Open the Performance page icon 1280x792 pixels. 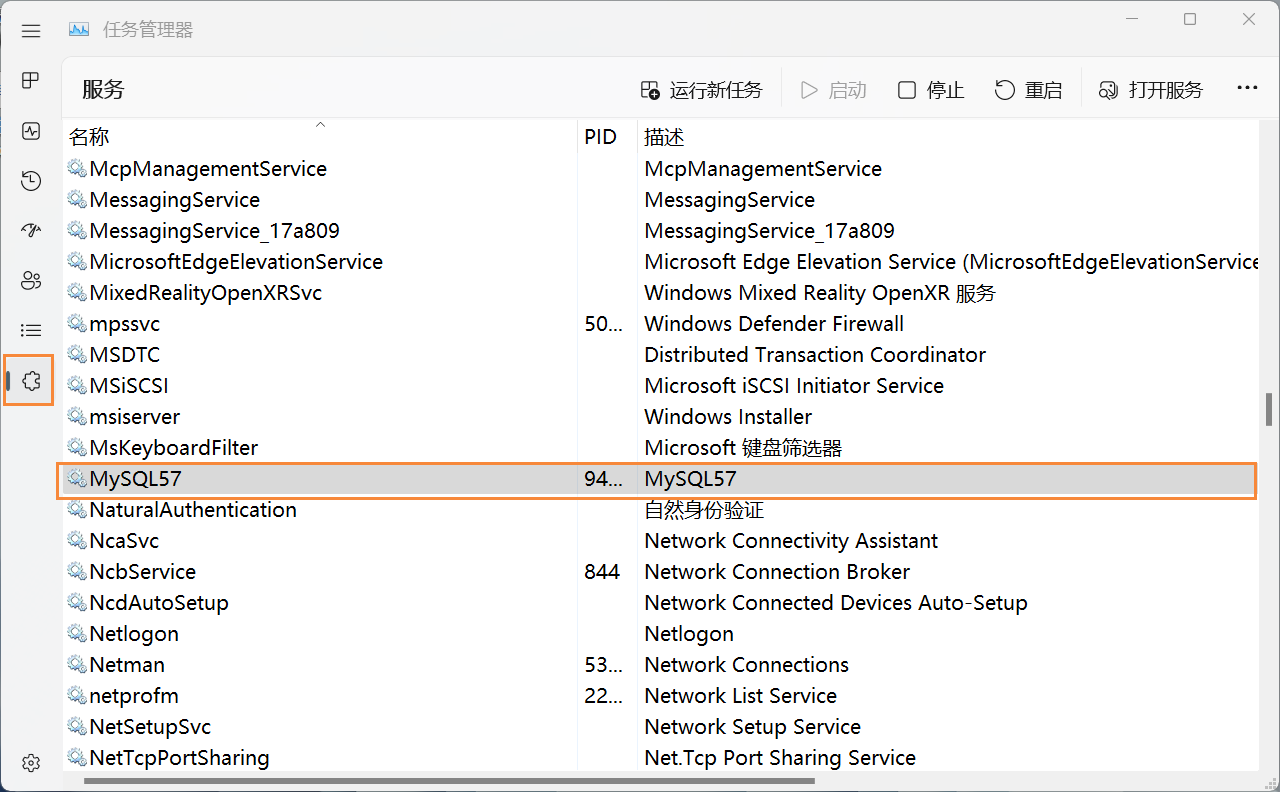pyautogui.click(x=30, y=130)
